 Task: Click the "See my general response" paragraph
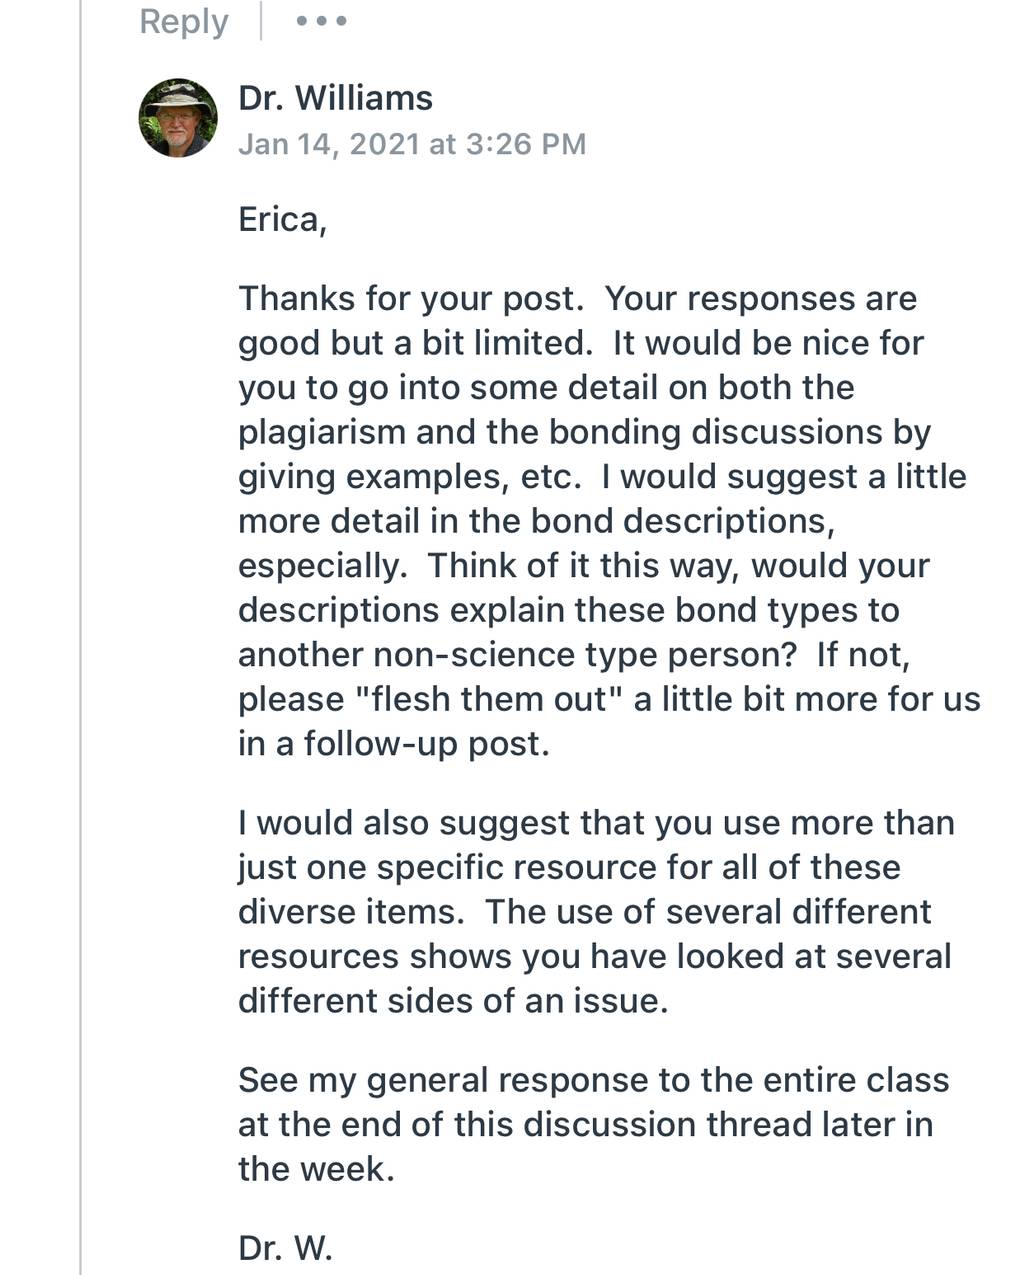[x=594, y=1124]
